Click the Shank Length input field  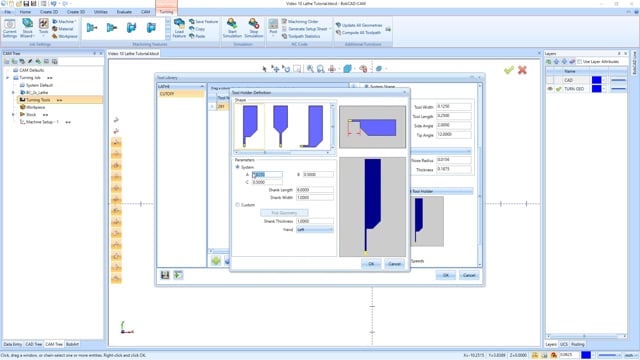pos(315,190)
